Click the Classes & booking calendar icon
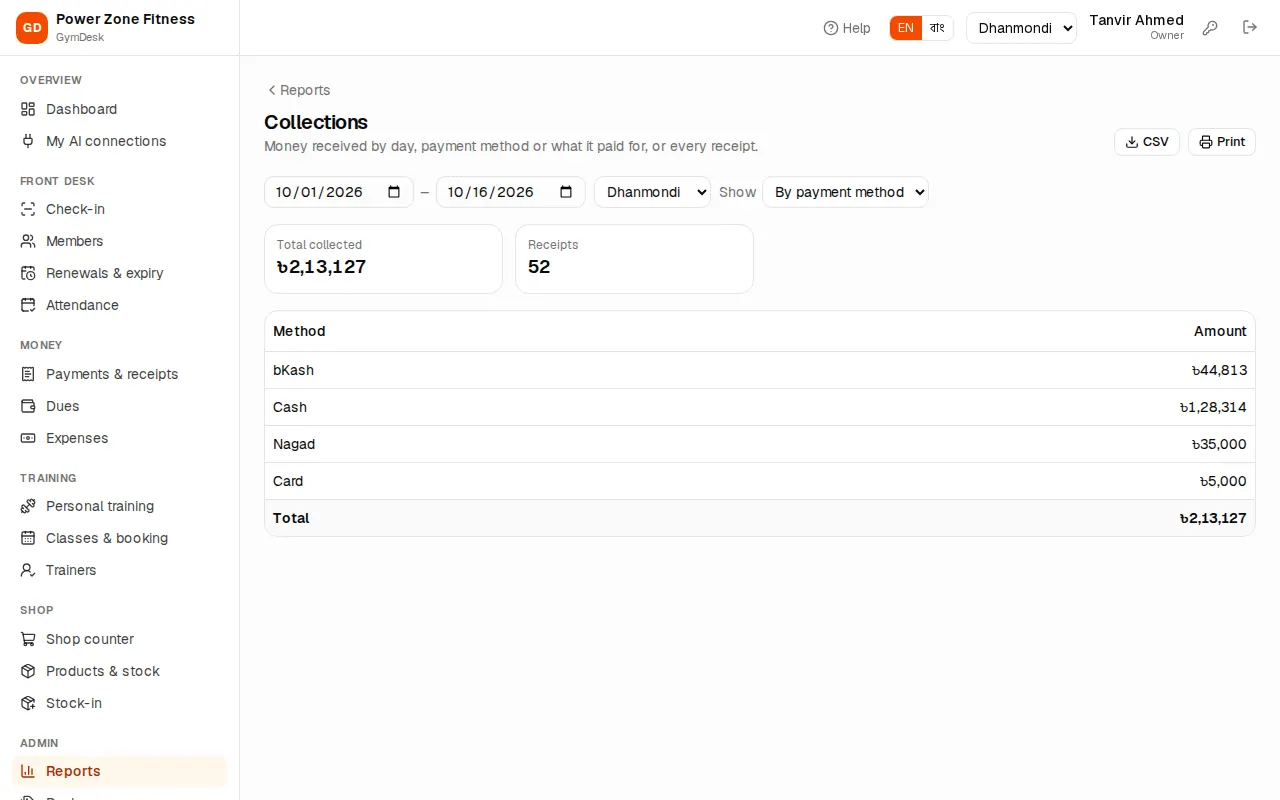The height and width of the screenshot is (800, 1280). coord(28,538)
